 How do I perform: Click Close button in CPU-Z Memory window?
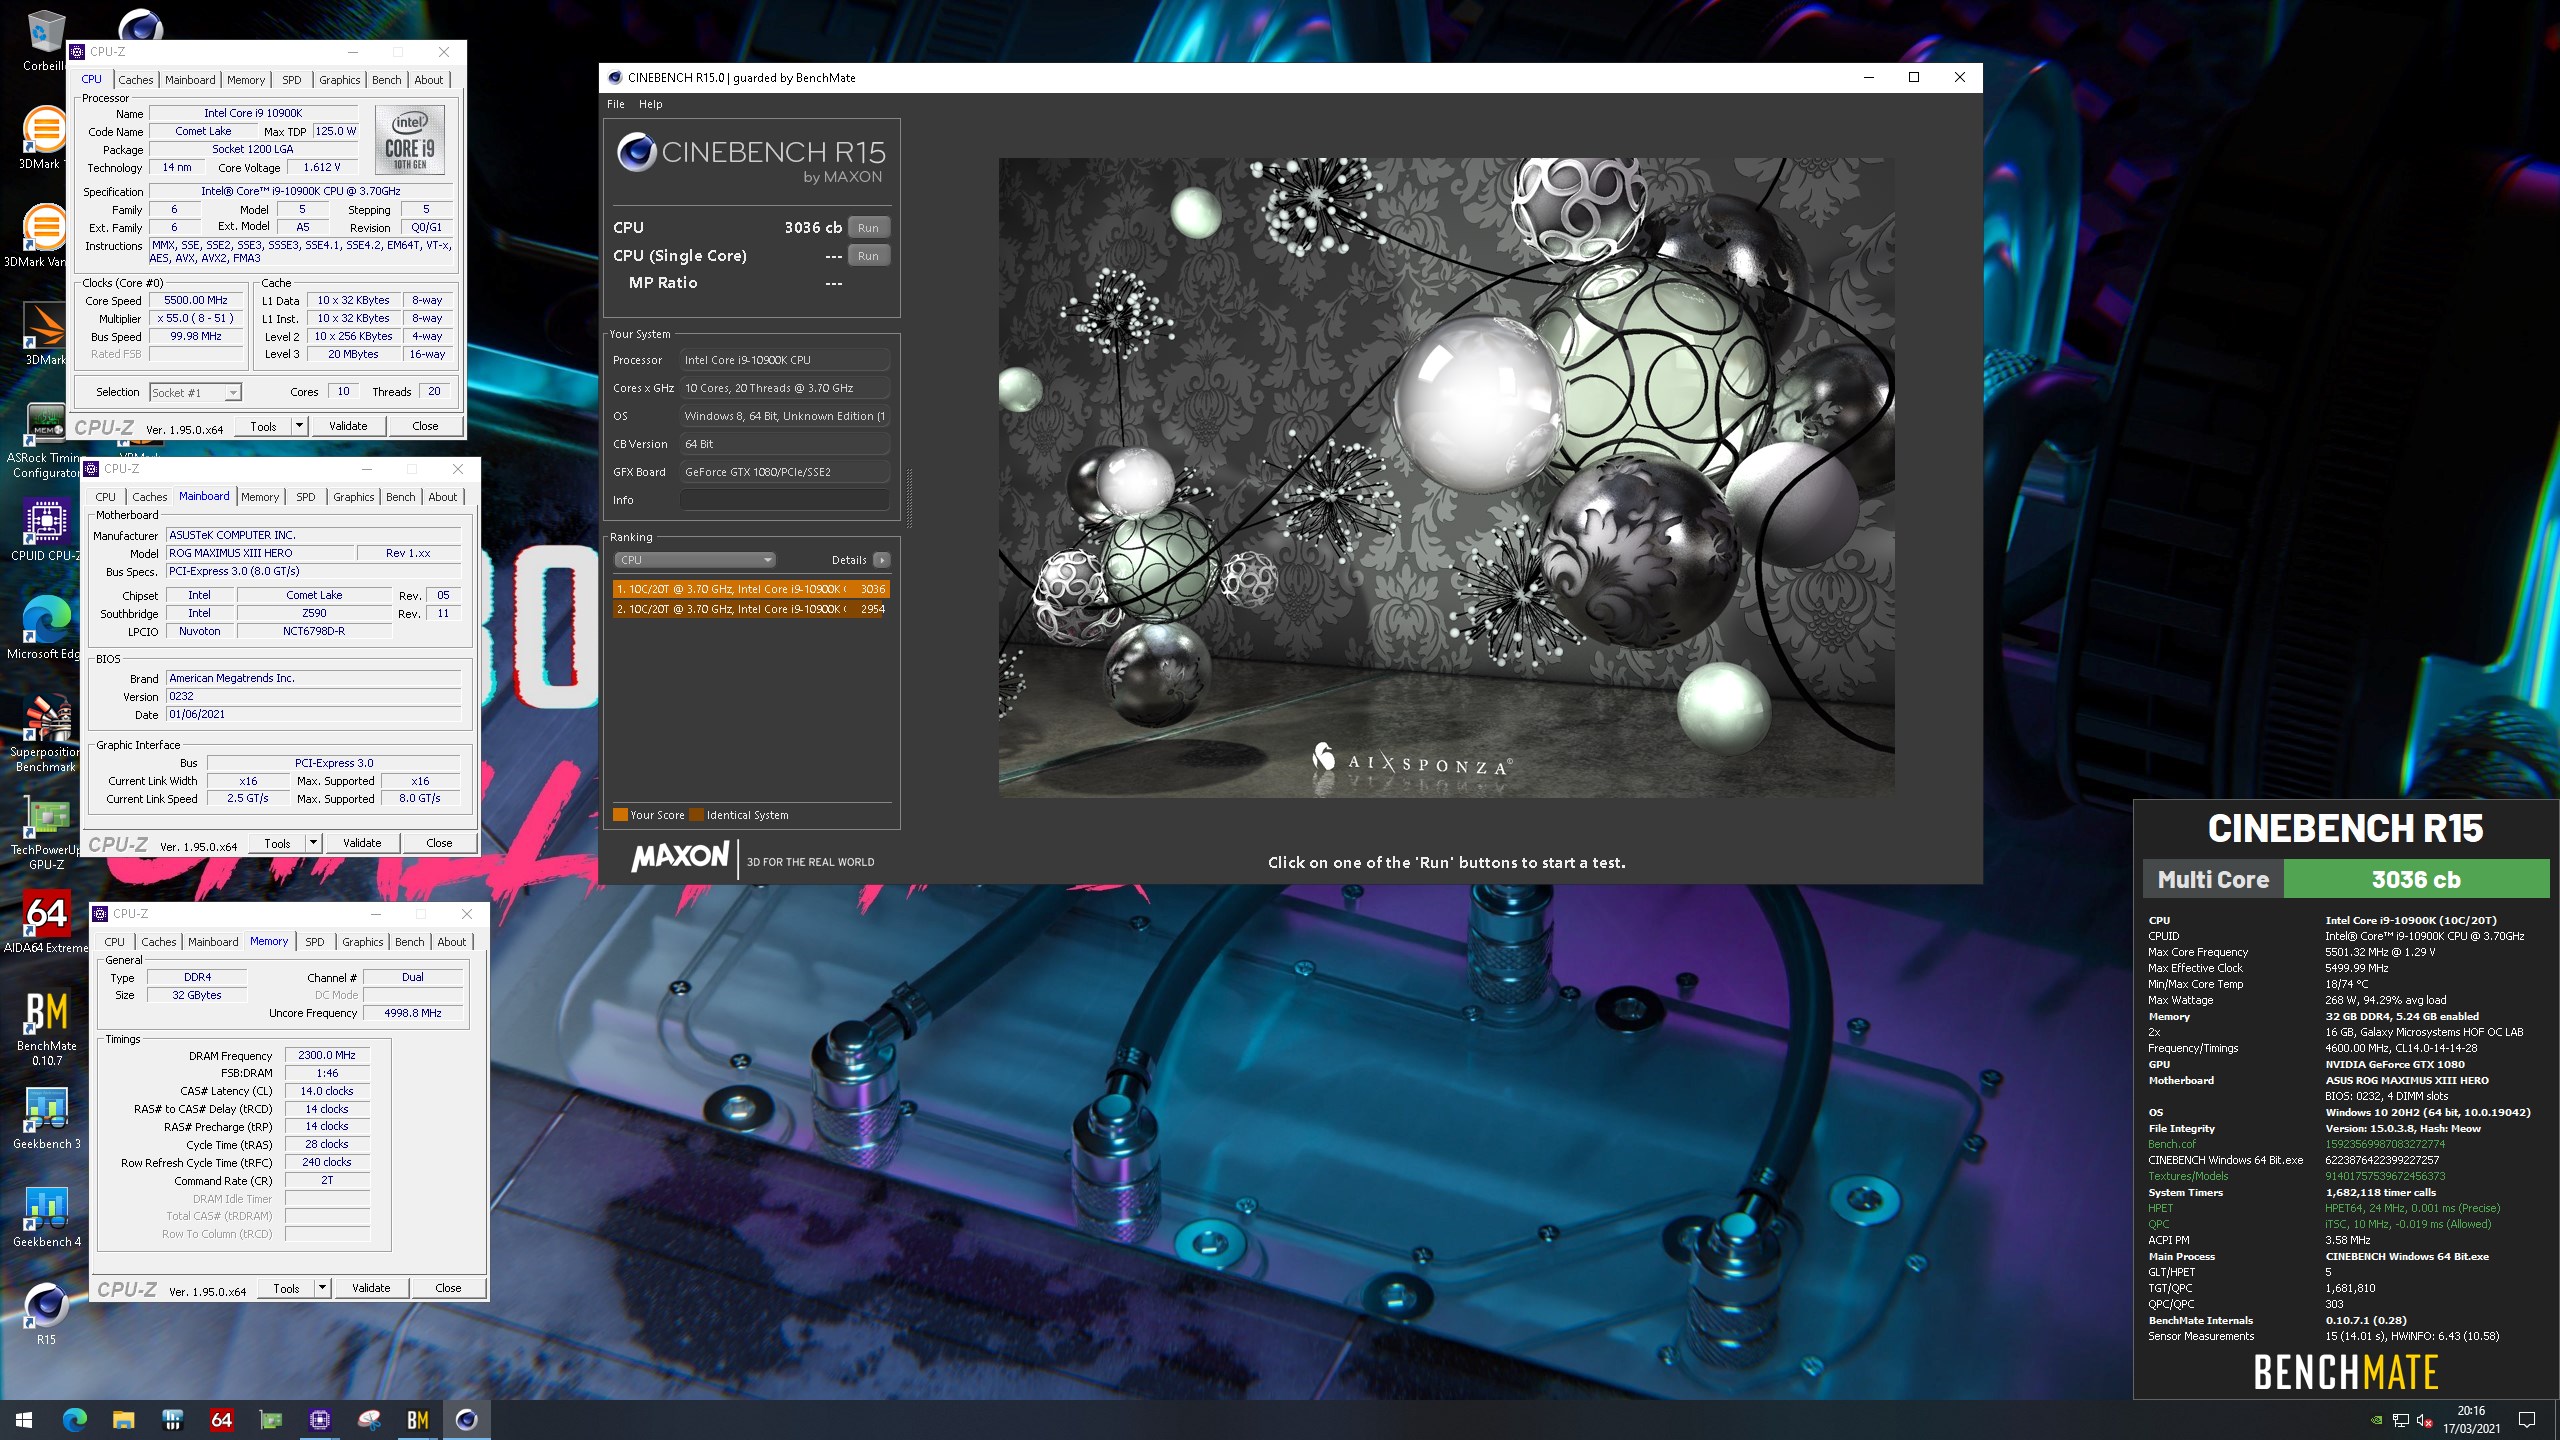(448, 1288)
